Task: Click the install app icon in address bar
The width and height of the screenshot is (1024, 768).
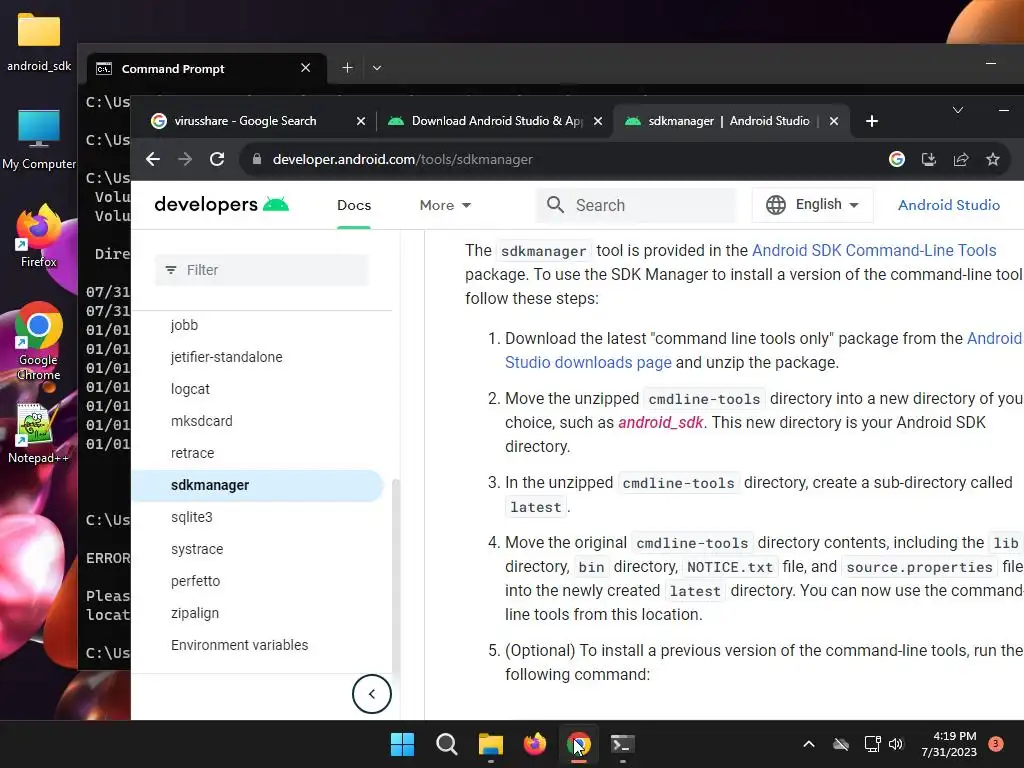Action: (x=929, y=159)
